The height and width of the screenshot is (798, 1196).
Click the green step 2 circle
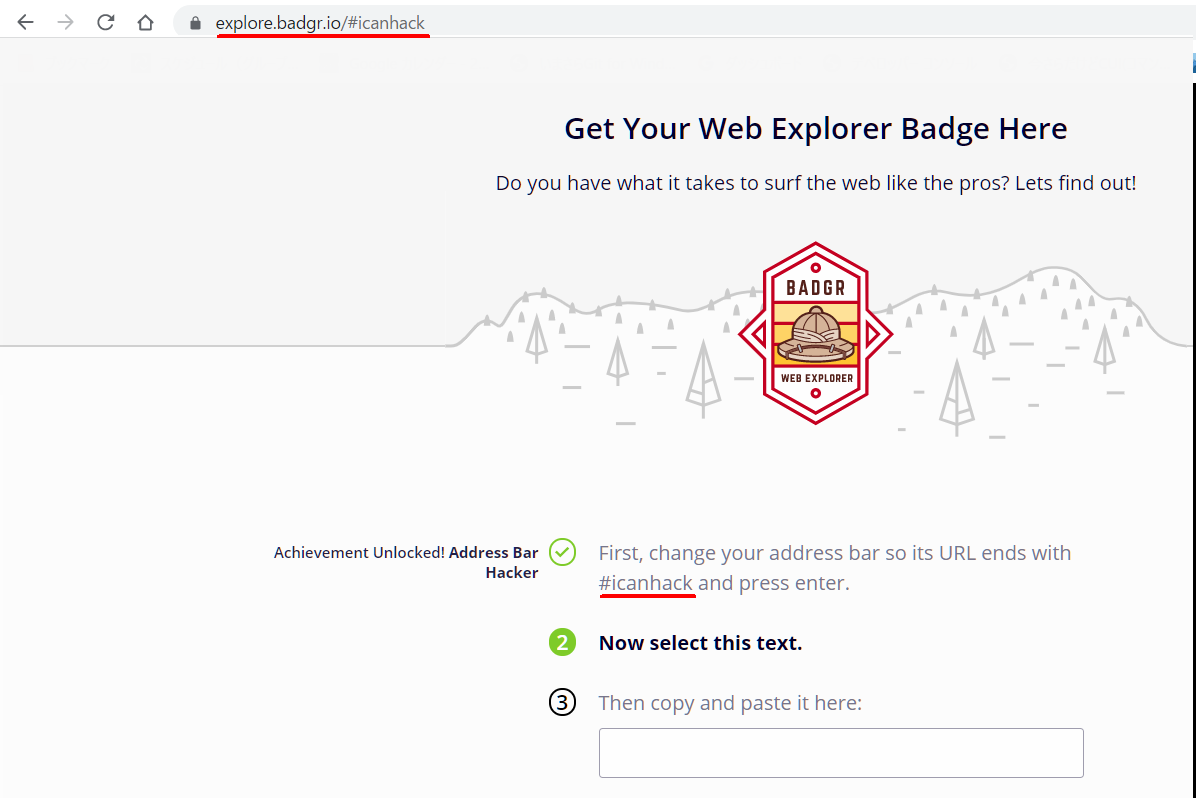click(562, 642)
